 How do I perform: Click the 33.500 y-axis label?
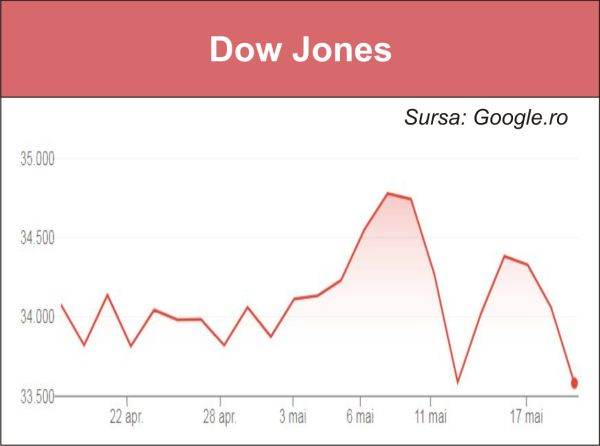[x=37, y=397]
